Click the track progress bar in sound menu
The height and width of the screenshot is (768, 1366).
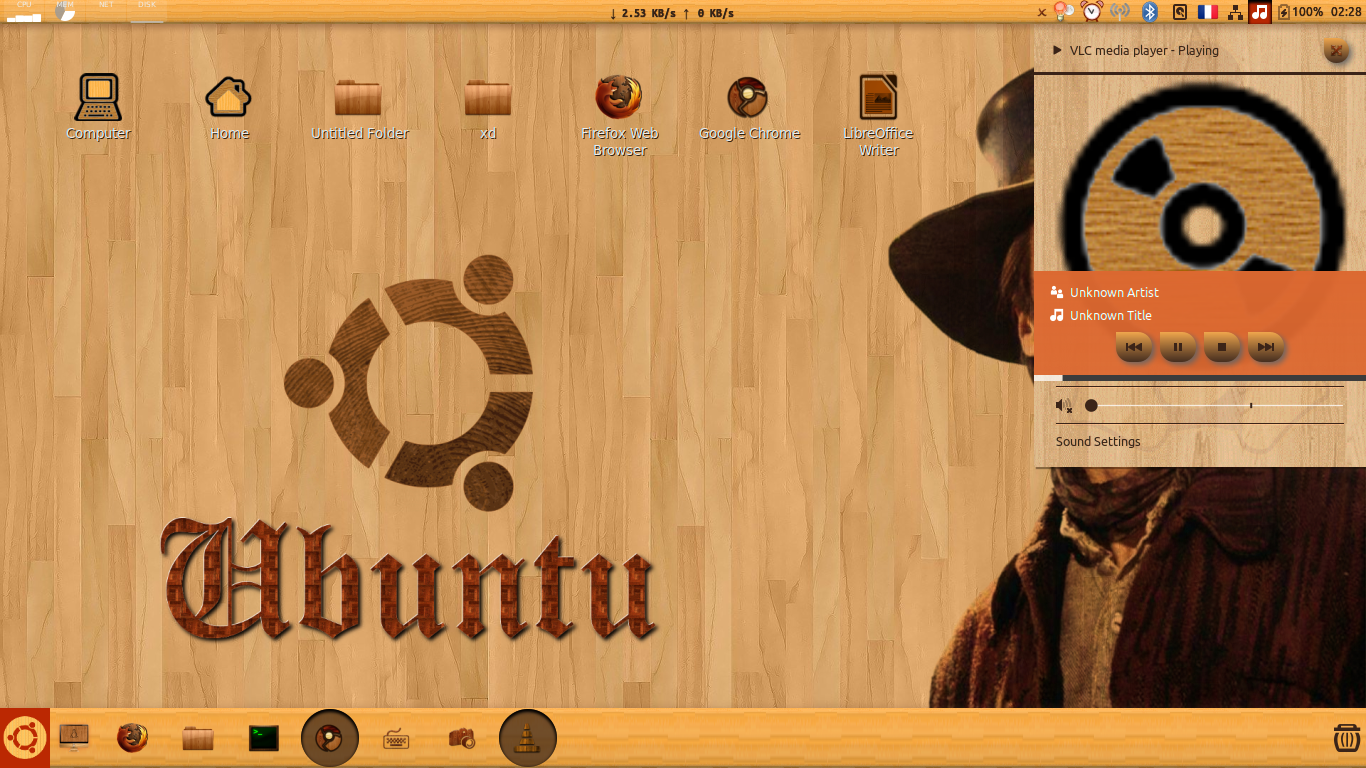[x=1200, y=377]
